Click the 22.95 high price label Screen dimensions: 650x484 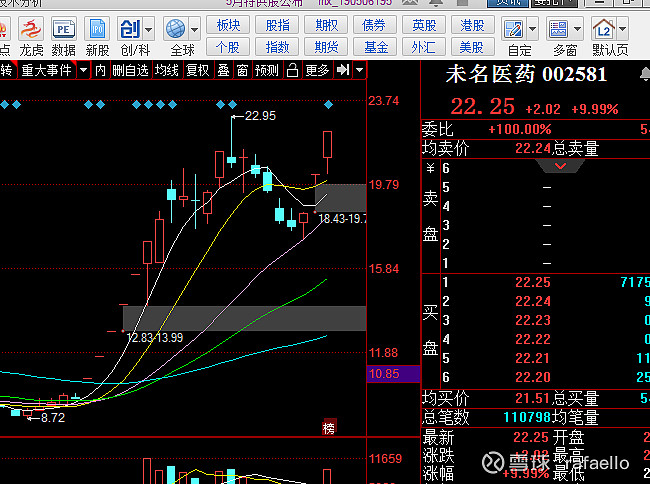coord(260,116)
